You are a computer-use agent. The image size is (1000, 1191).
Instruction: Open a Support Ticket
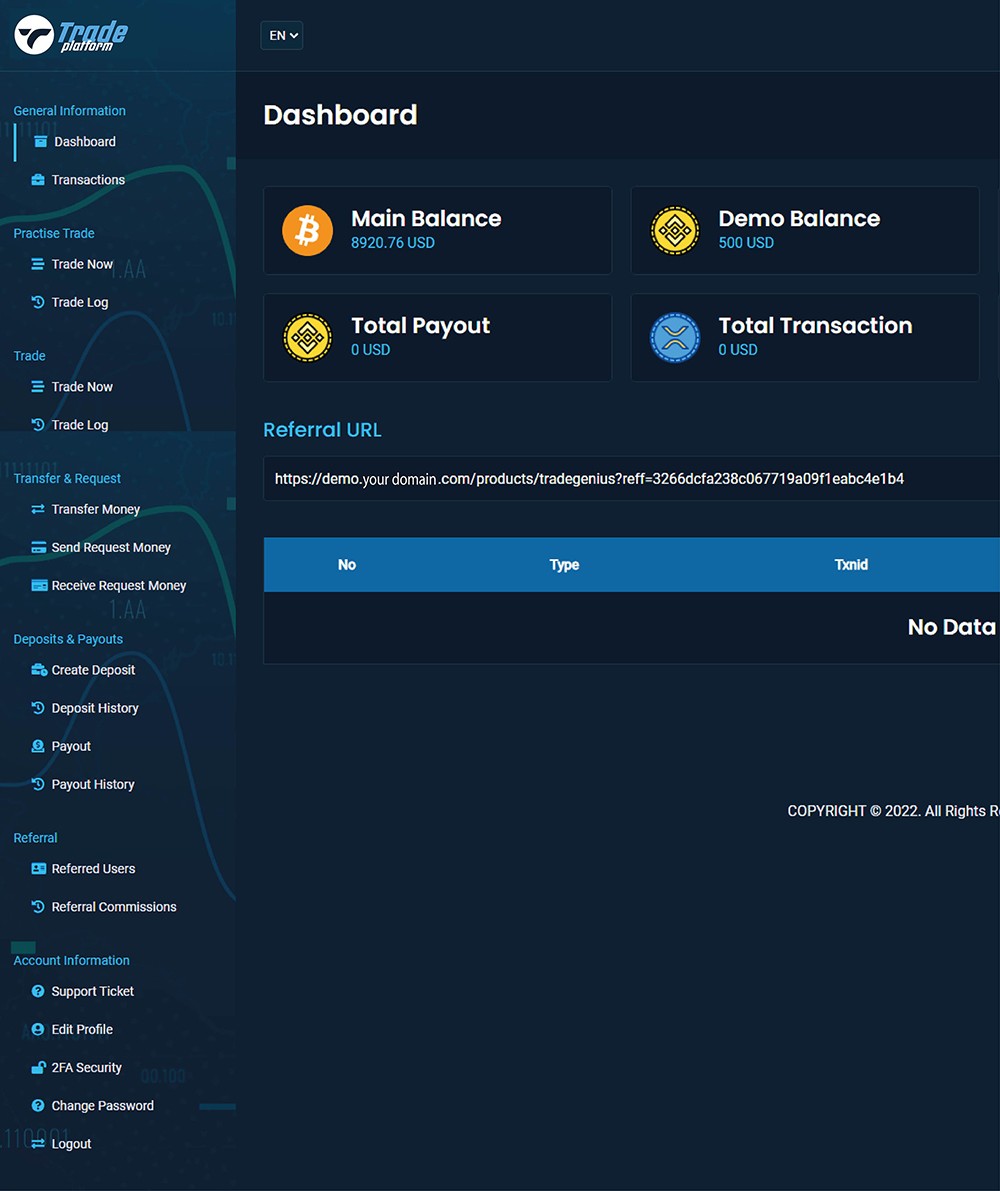tap(93, 992)
